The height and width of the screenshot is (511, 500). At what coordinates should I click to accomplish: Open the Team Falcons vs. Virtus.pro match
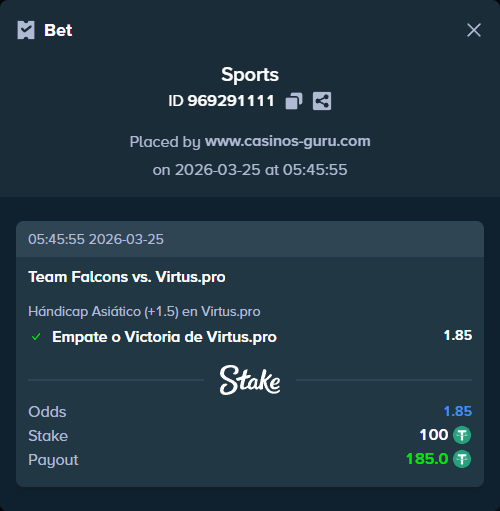coord(127,277)
